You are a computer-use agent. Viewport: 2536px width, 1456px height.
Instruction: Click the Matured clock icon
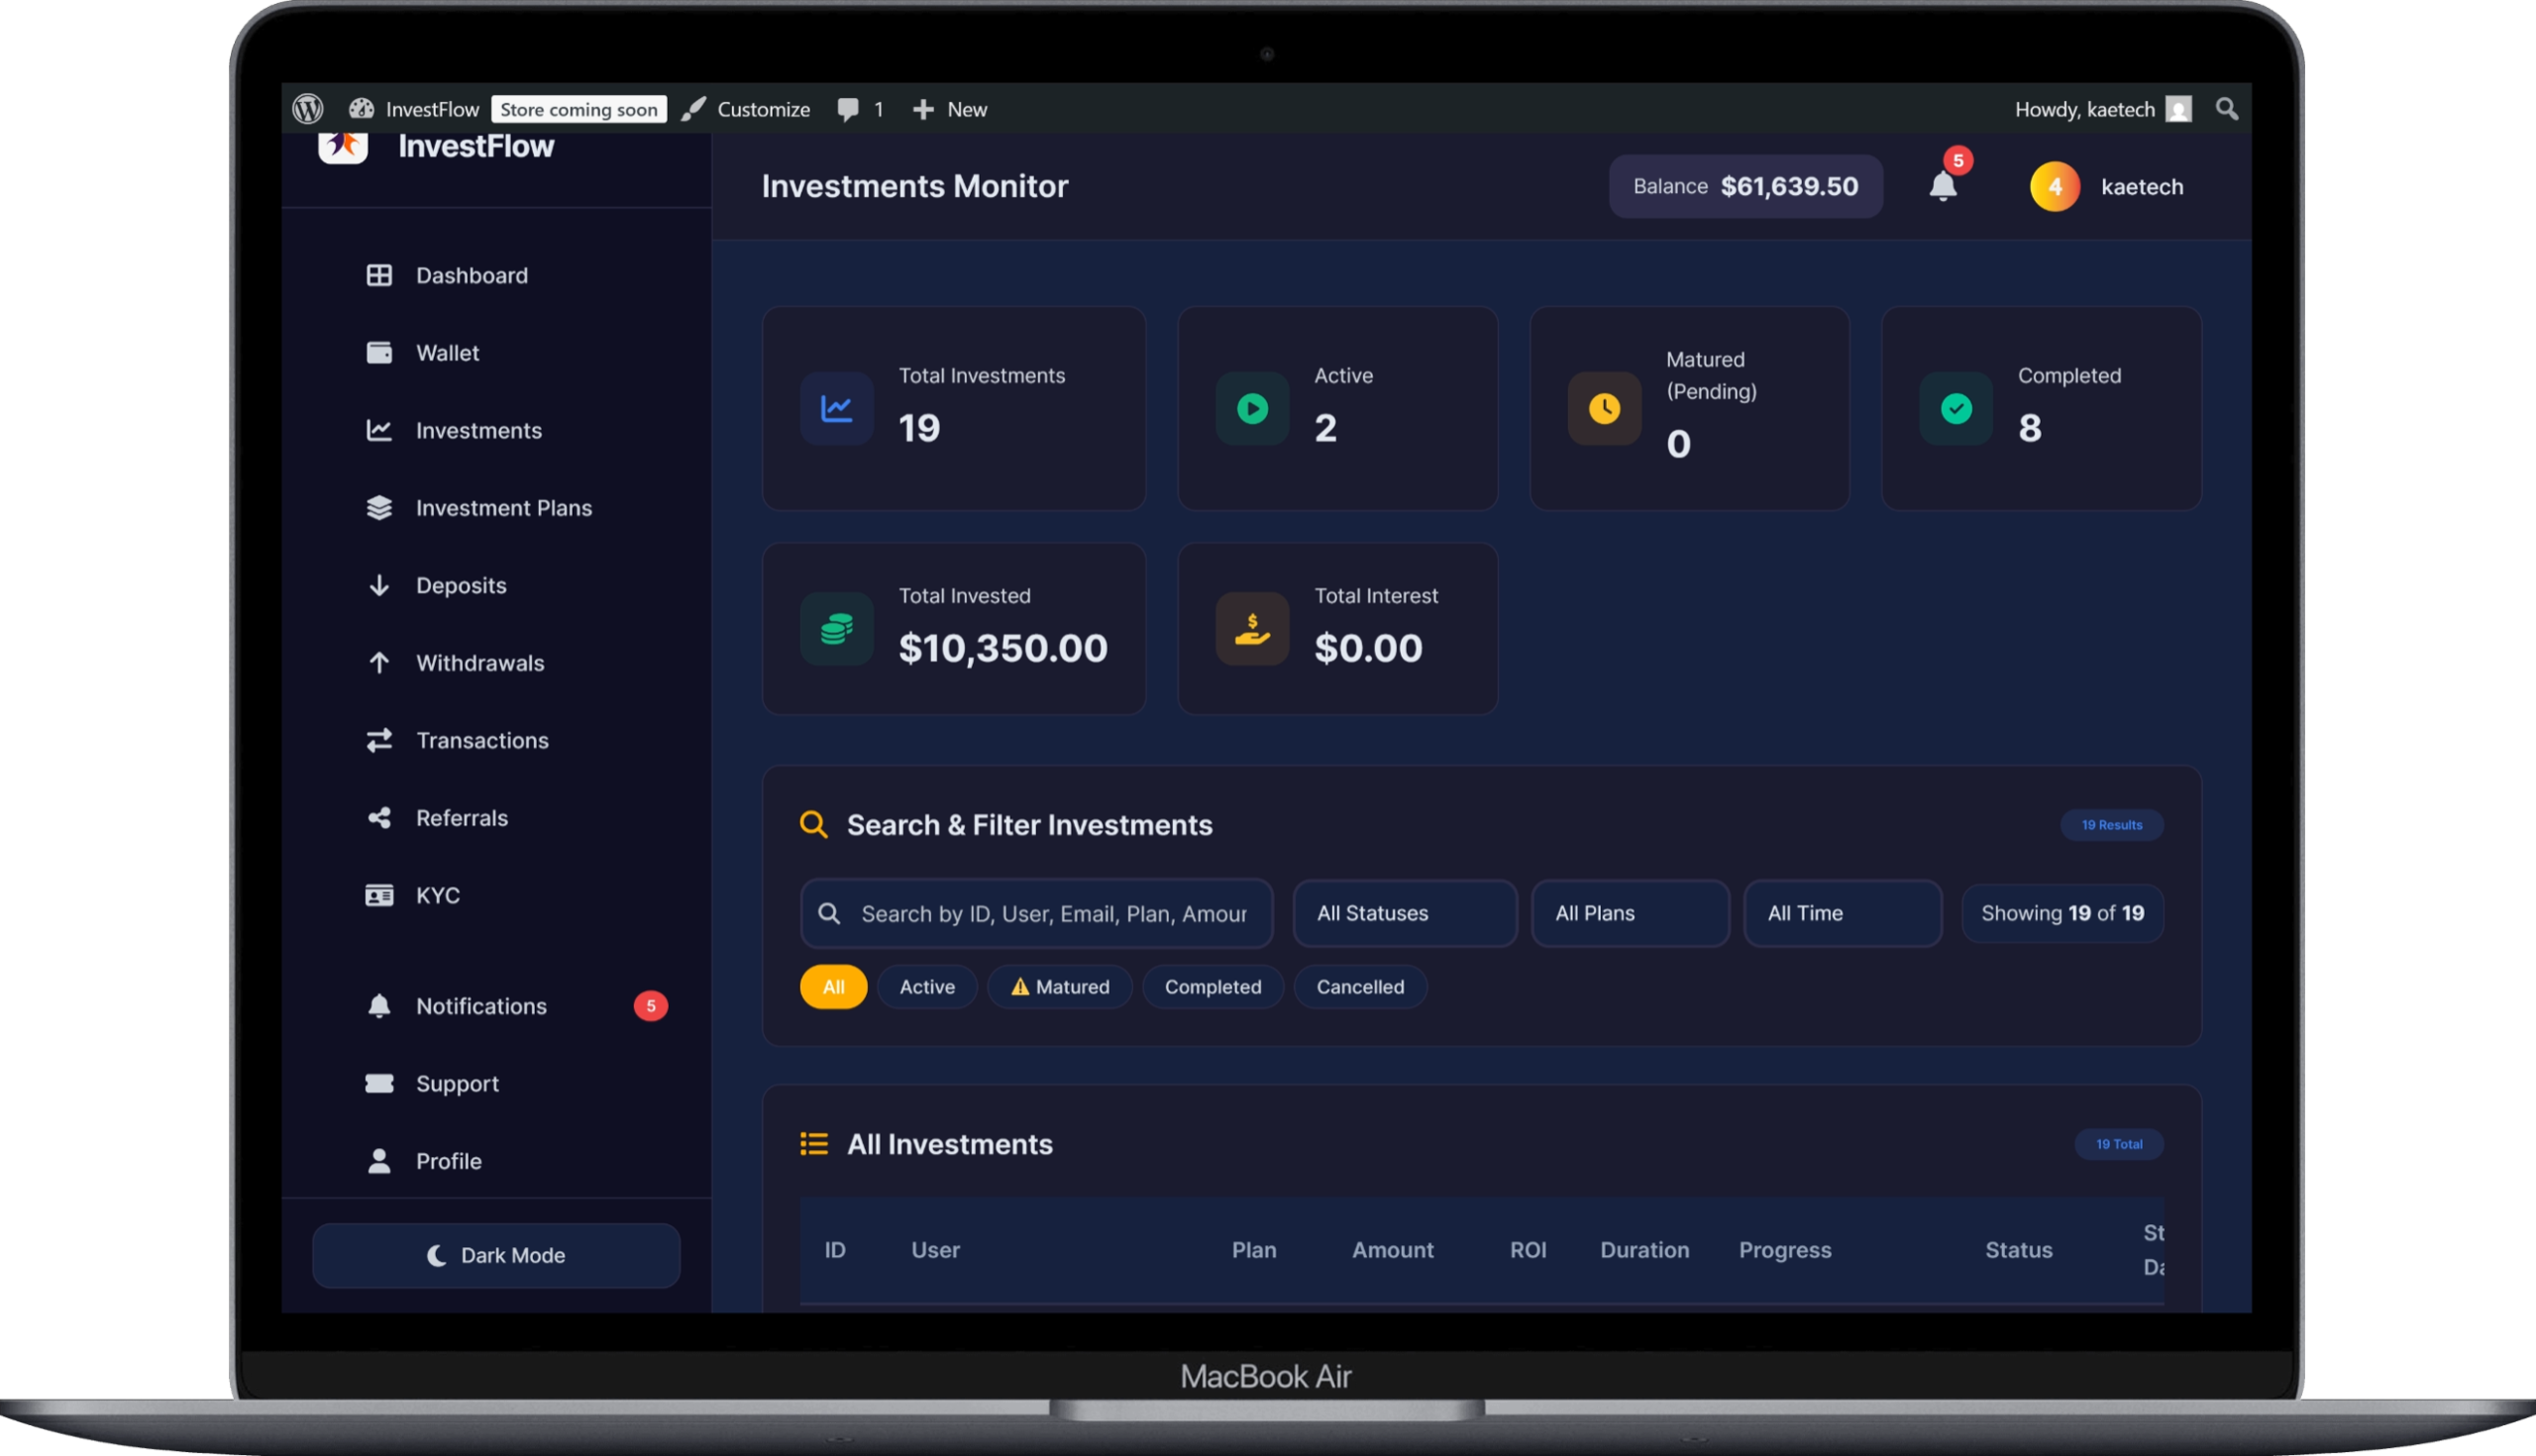point(1604,408)
